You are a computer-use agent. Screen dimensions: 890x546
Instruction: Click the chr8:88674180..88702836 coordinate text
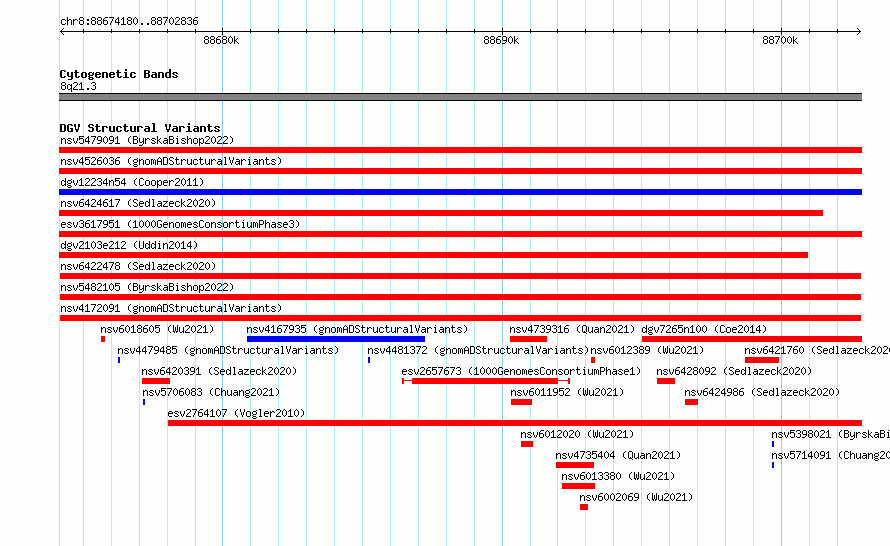[x=129, y=21]
